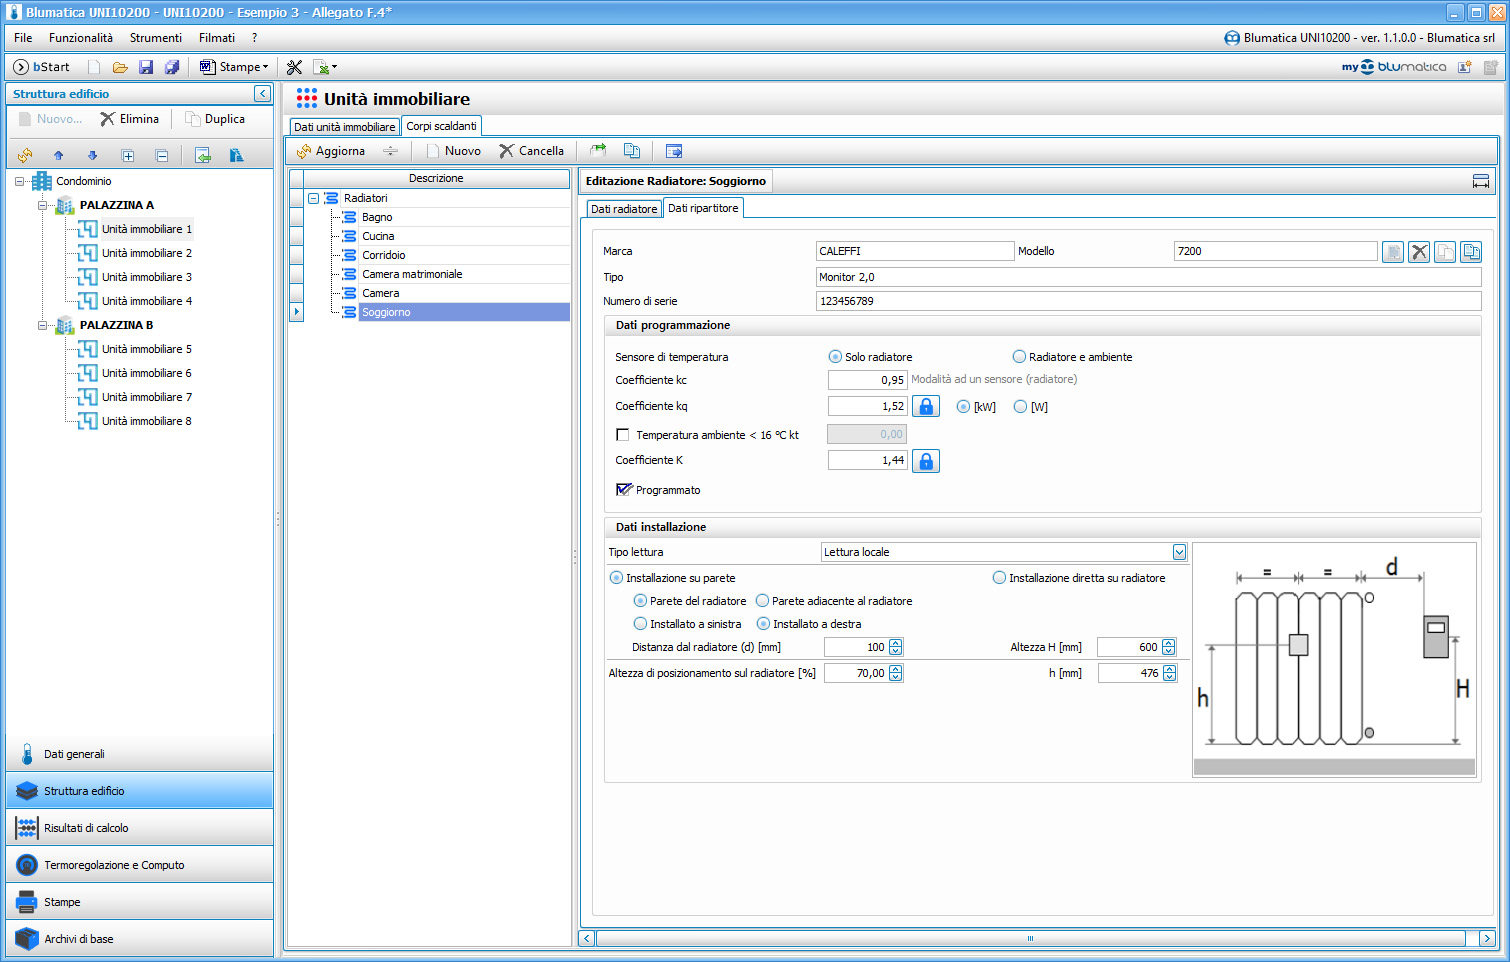
Task: Click the Aggiorna button
Action: click(x=331, y=151)
